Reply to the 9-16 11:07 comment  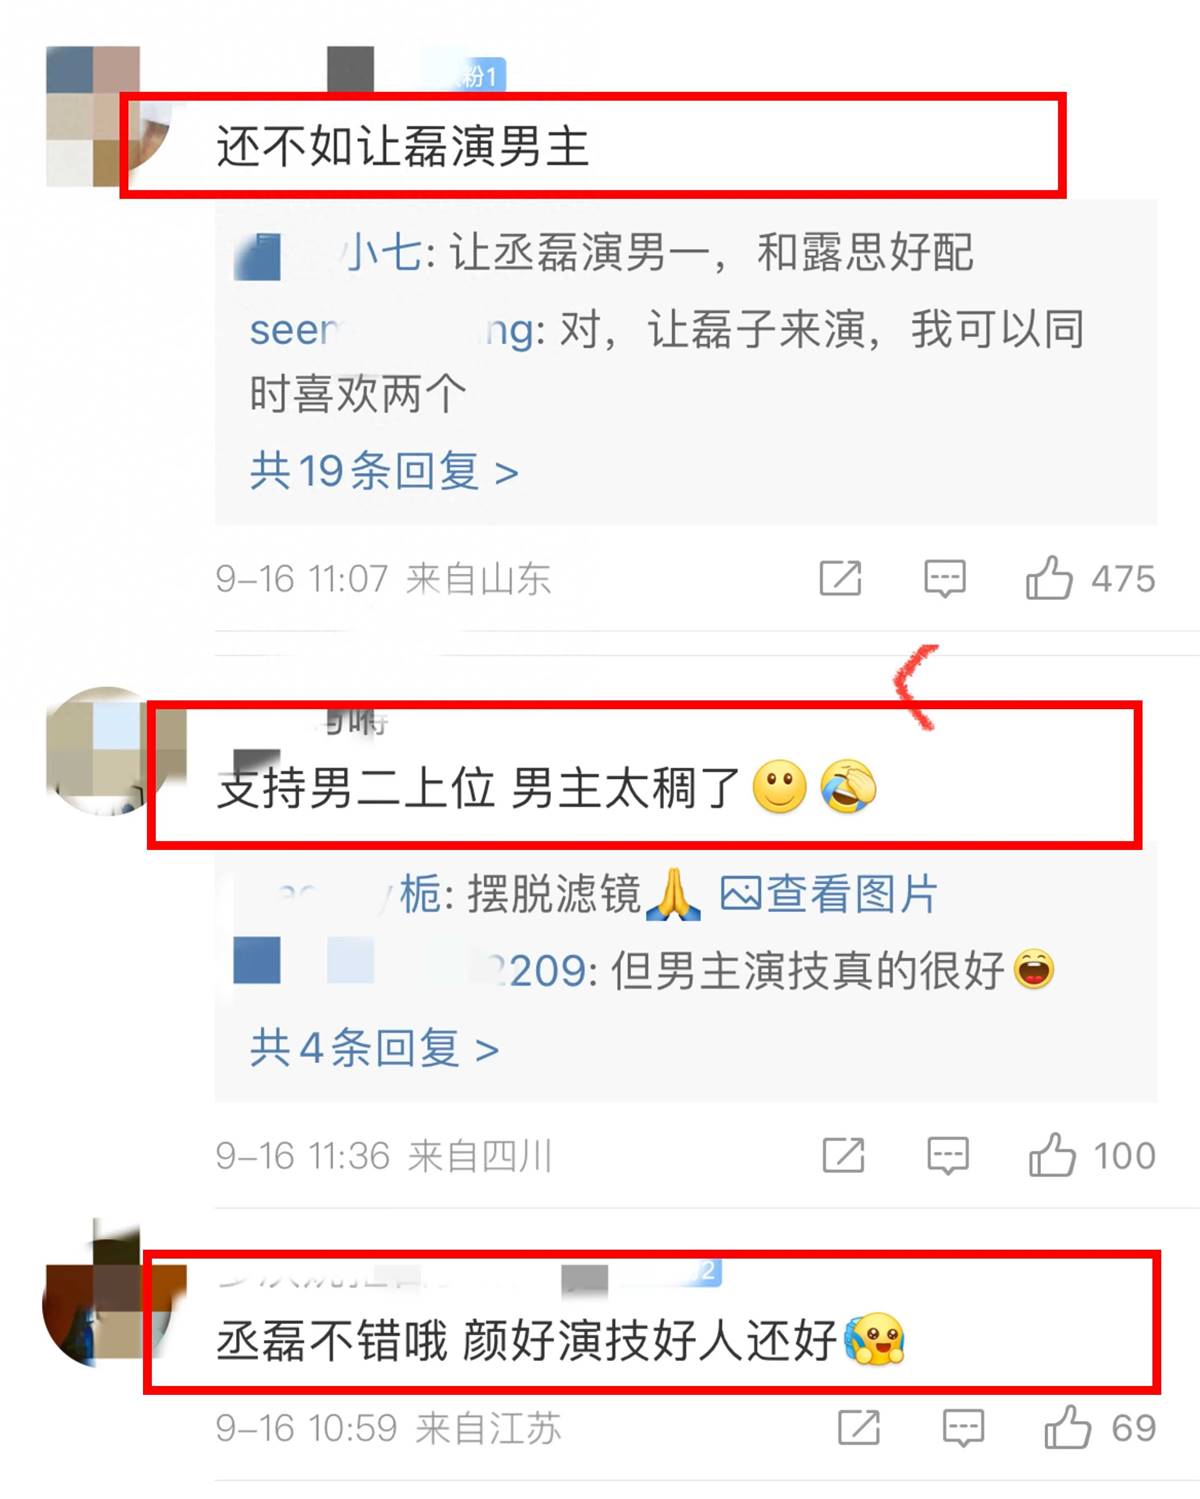click(944, 578)
